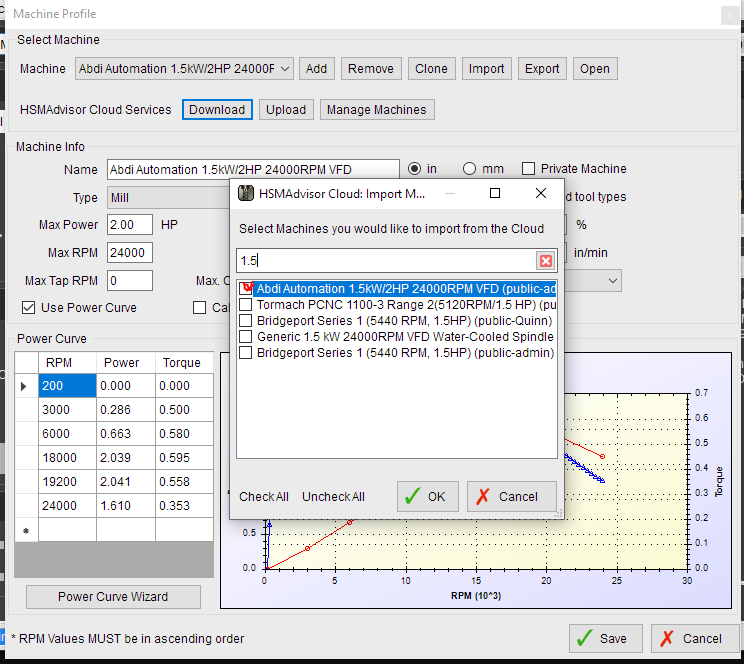Toggle Use Power Curve checkbox
Viewport: 744px width, 664px height.
[x=28, y=308]
